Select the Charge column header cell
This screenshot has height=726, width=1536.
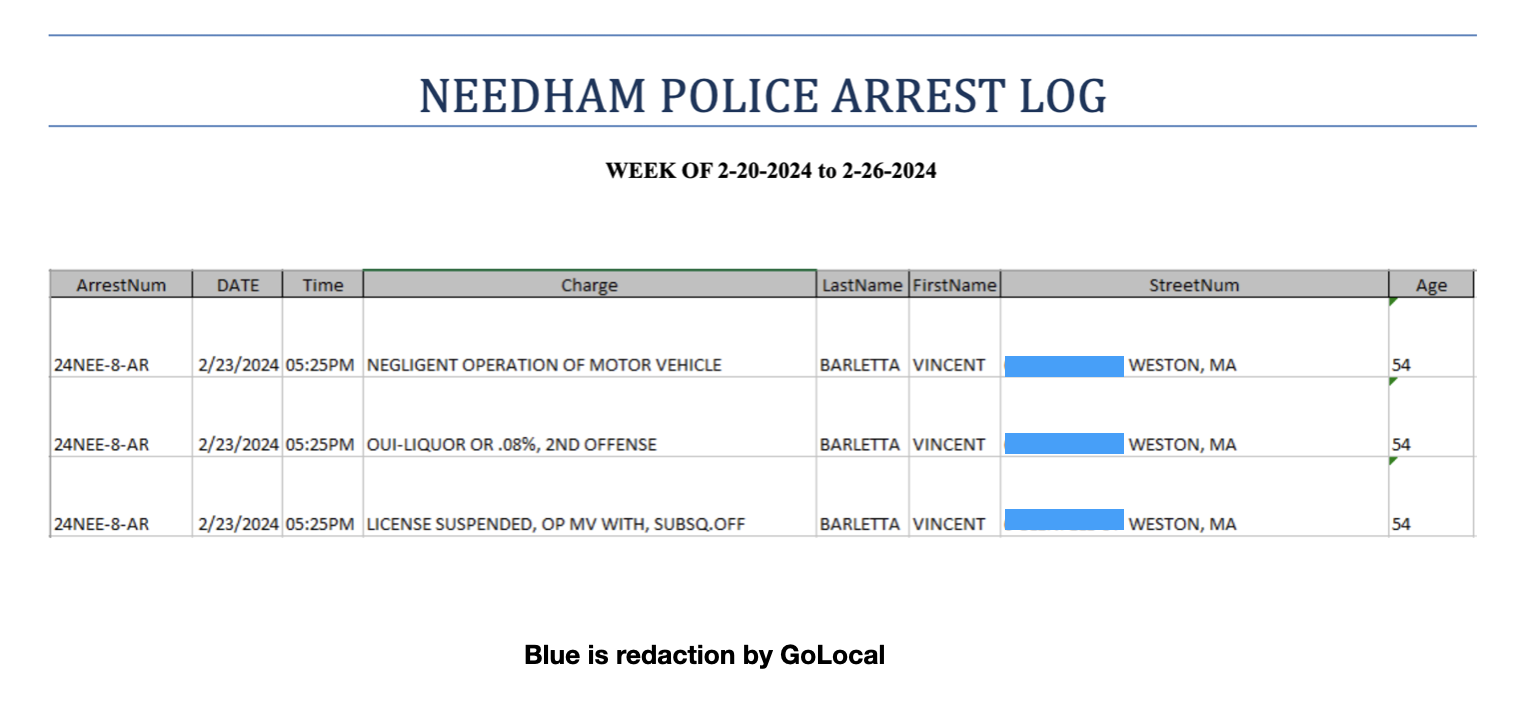[x=589, y=285]
